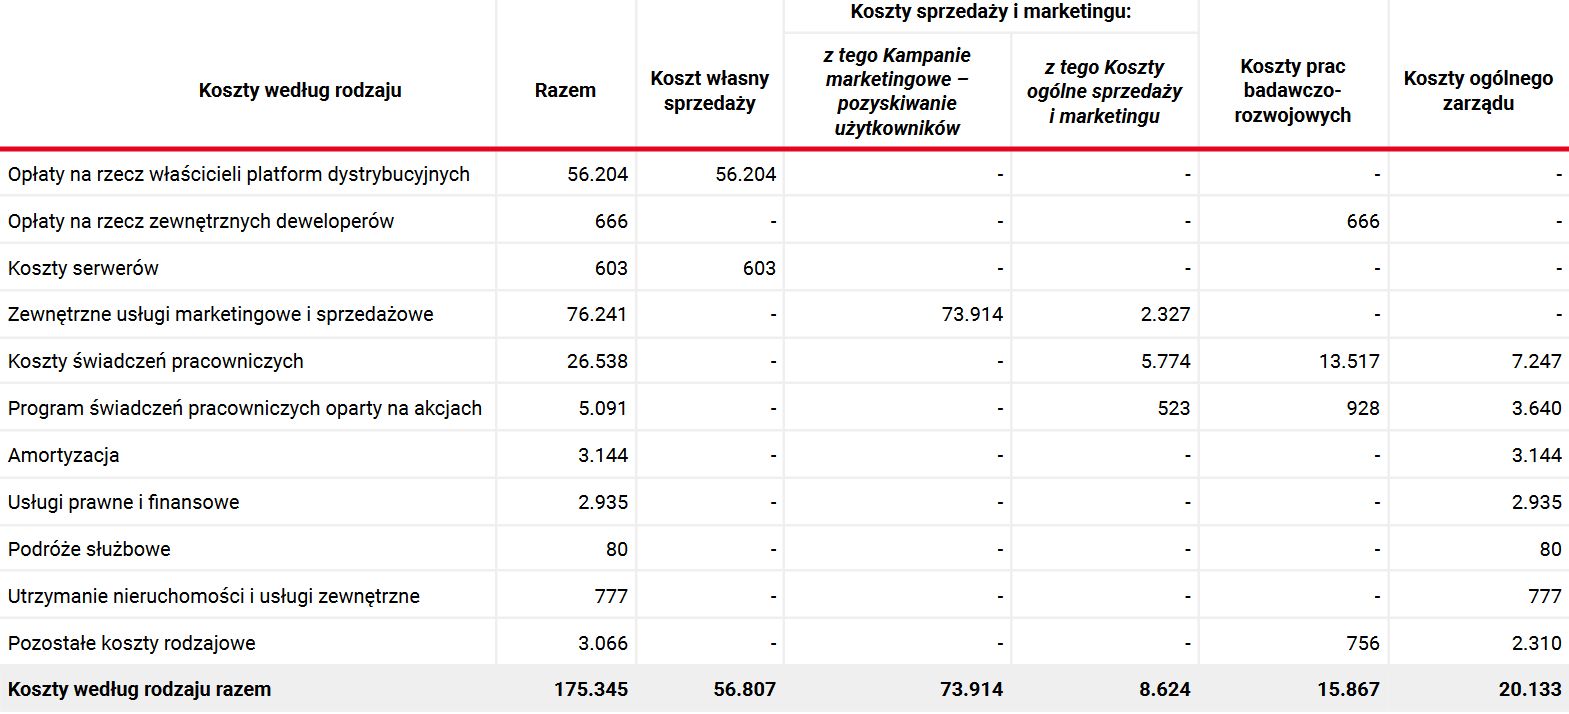The height and width of the screenshot is (714, 1569).
Task: Click the 777 value in Razem column
Action: [x=611, y=596]
